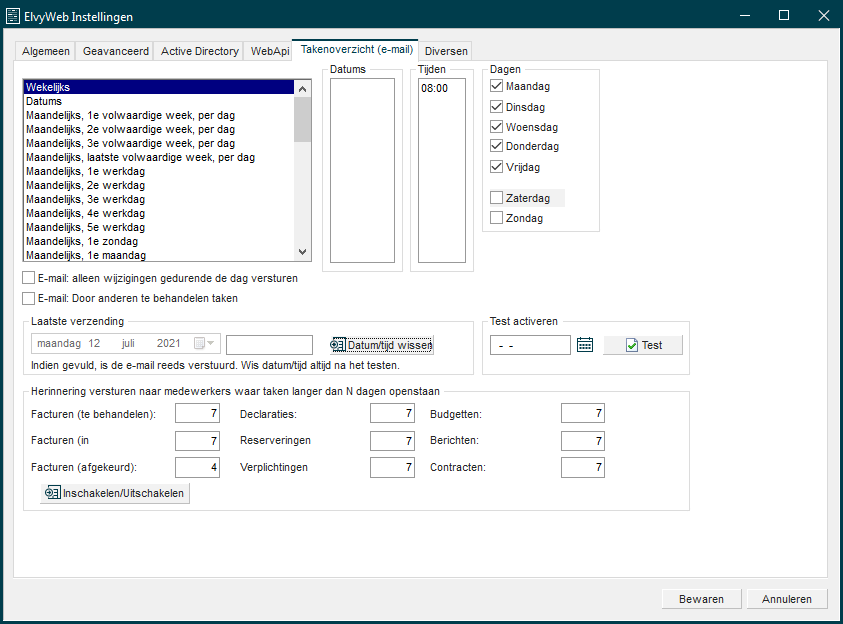Click the Contracten days field
The image size is (843, 624).
click(583, 467)
